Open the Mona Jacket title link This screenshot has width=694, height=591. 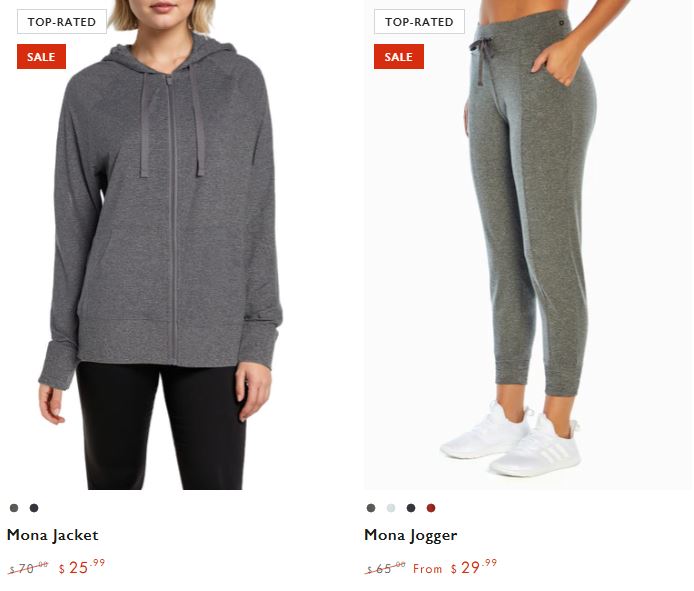tap(53, 535)
